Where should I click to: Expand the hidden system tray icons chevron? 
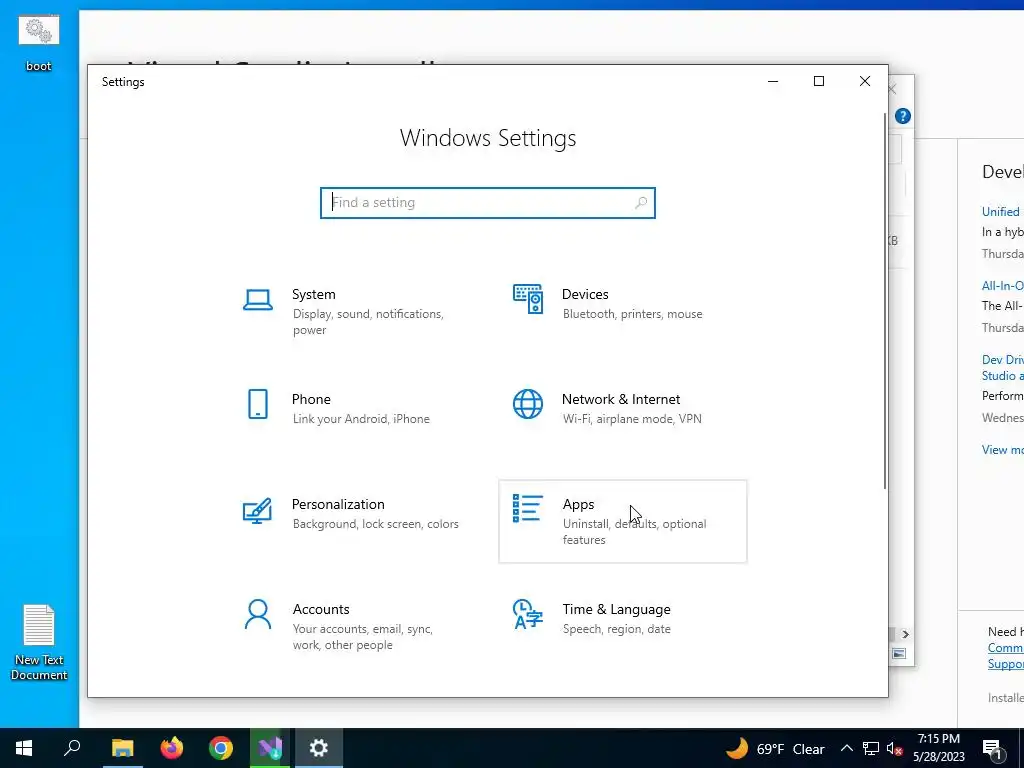point(846,748)
